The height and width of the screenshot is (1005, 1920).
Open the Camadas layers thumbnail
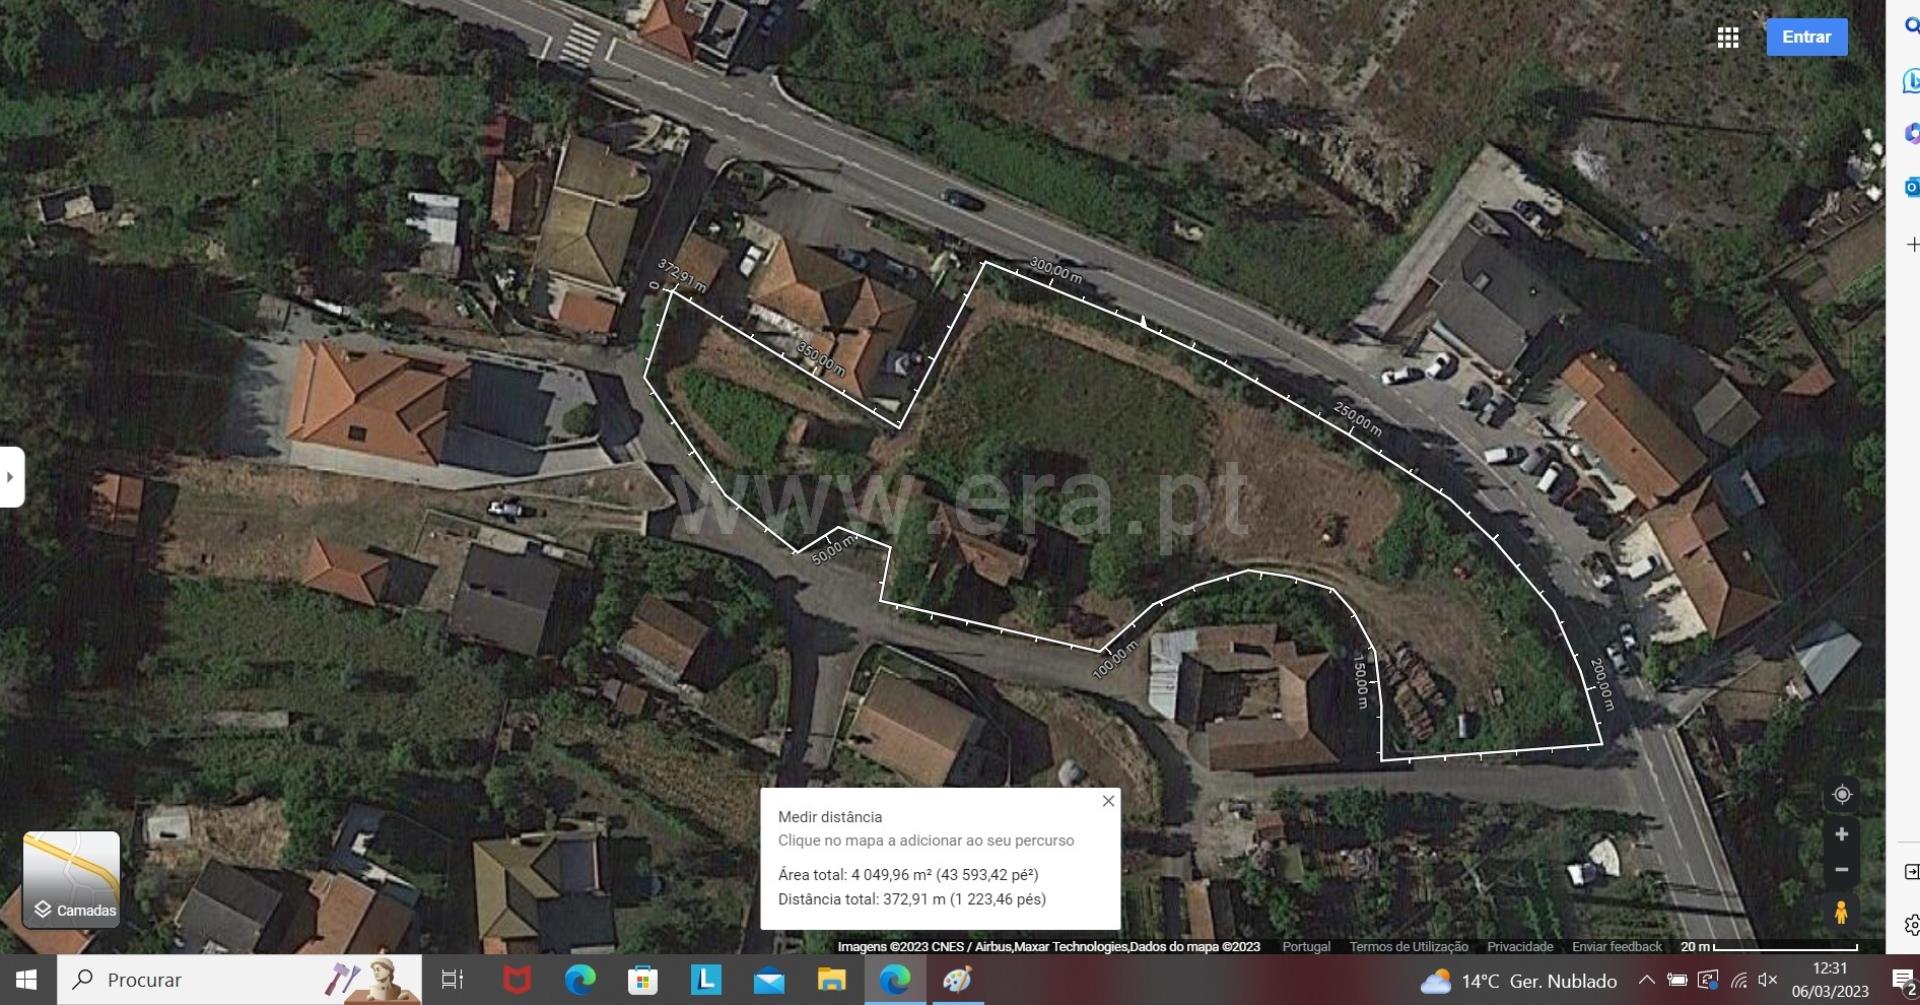(72, 879)
